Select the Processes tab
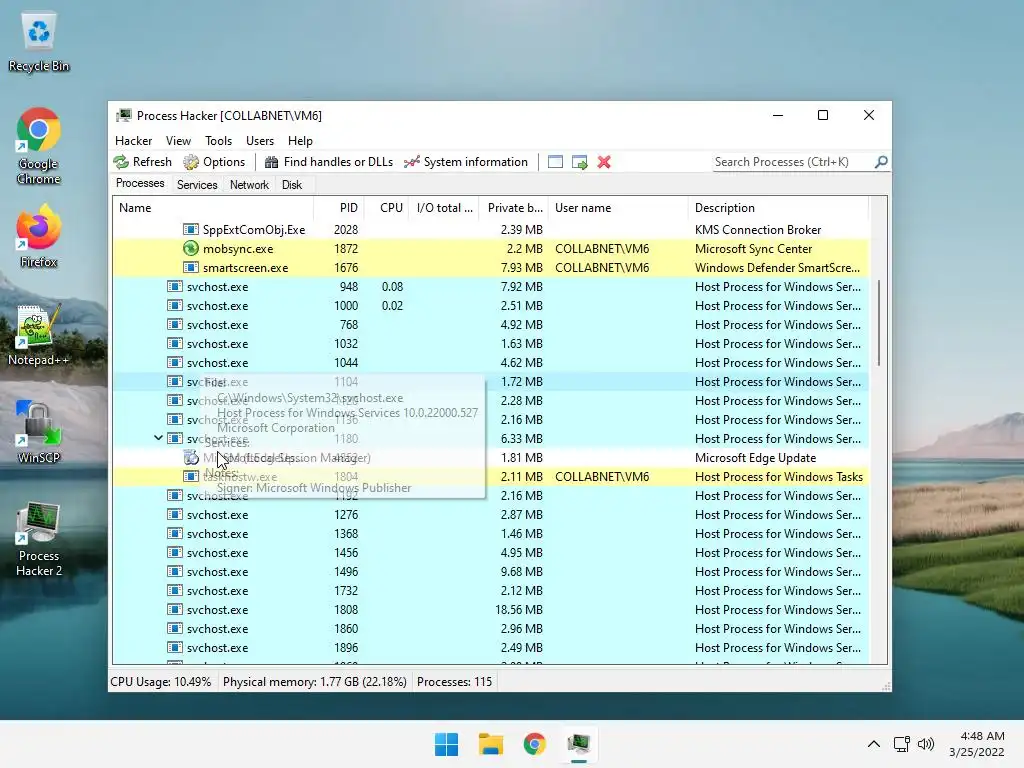 coord(140,184)
